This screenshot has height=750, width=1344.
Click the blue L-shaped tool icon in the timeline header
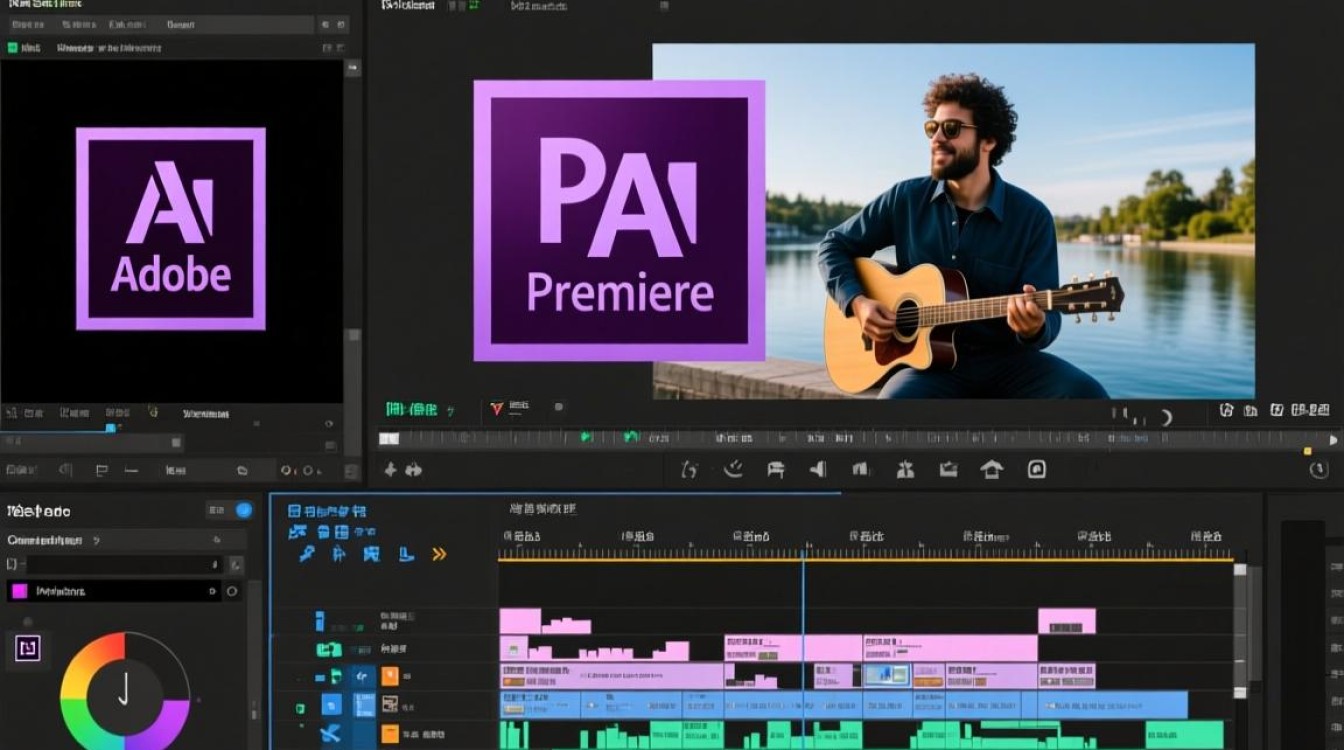pos(405,554)
